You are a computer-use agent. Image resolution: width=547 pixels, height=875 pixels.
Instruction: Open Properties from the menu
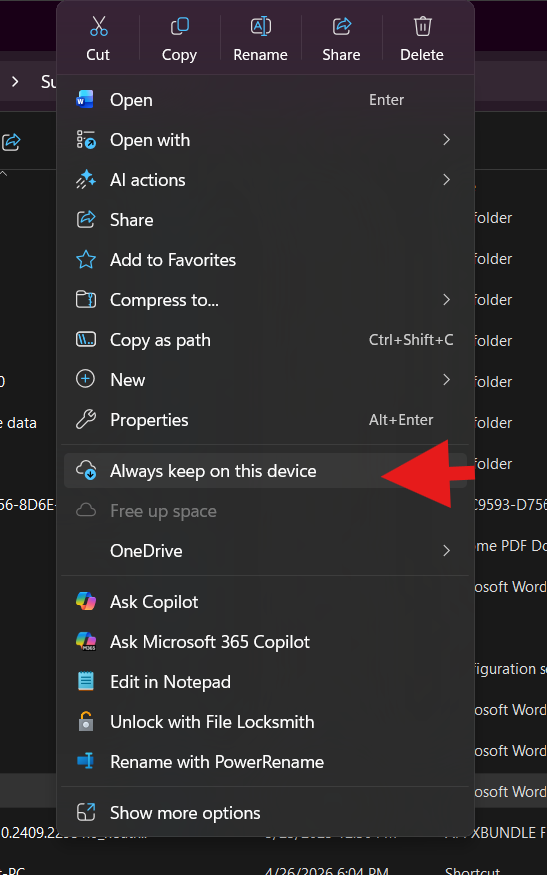click(265, 420)
